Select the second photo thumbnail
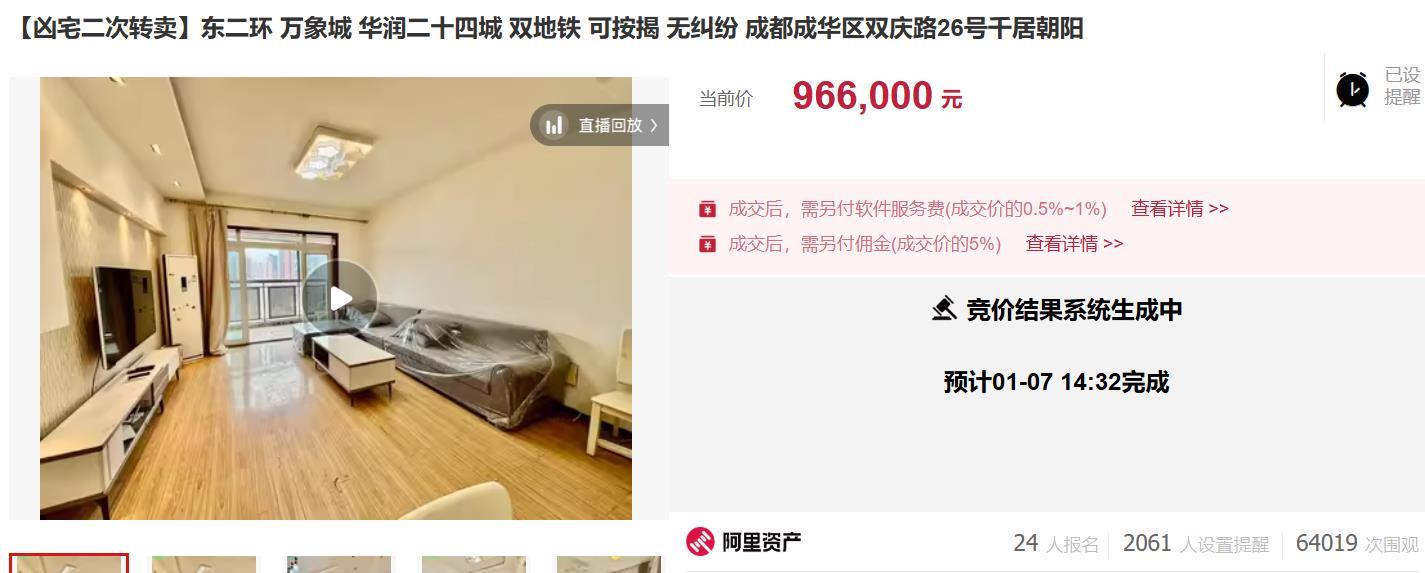Screen dimensions: 1425x573 coord(204,564)
